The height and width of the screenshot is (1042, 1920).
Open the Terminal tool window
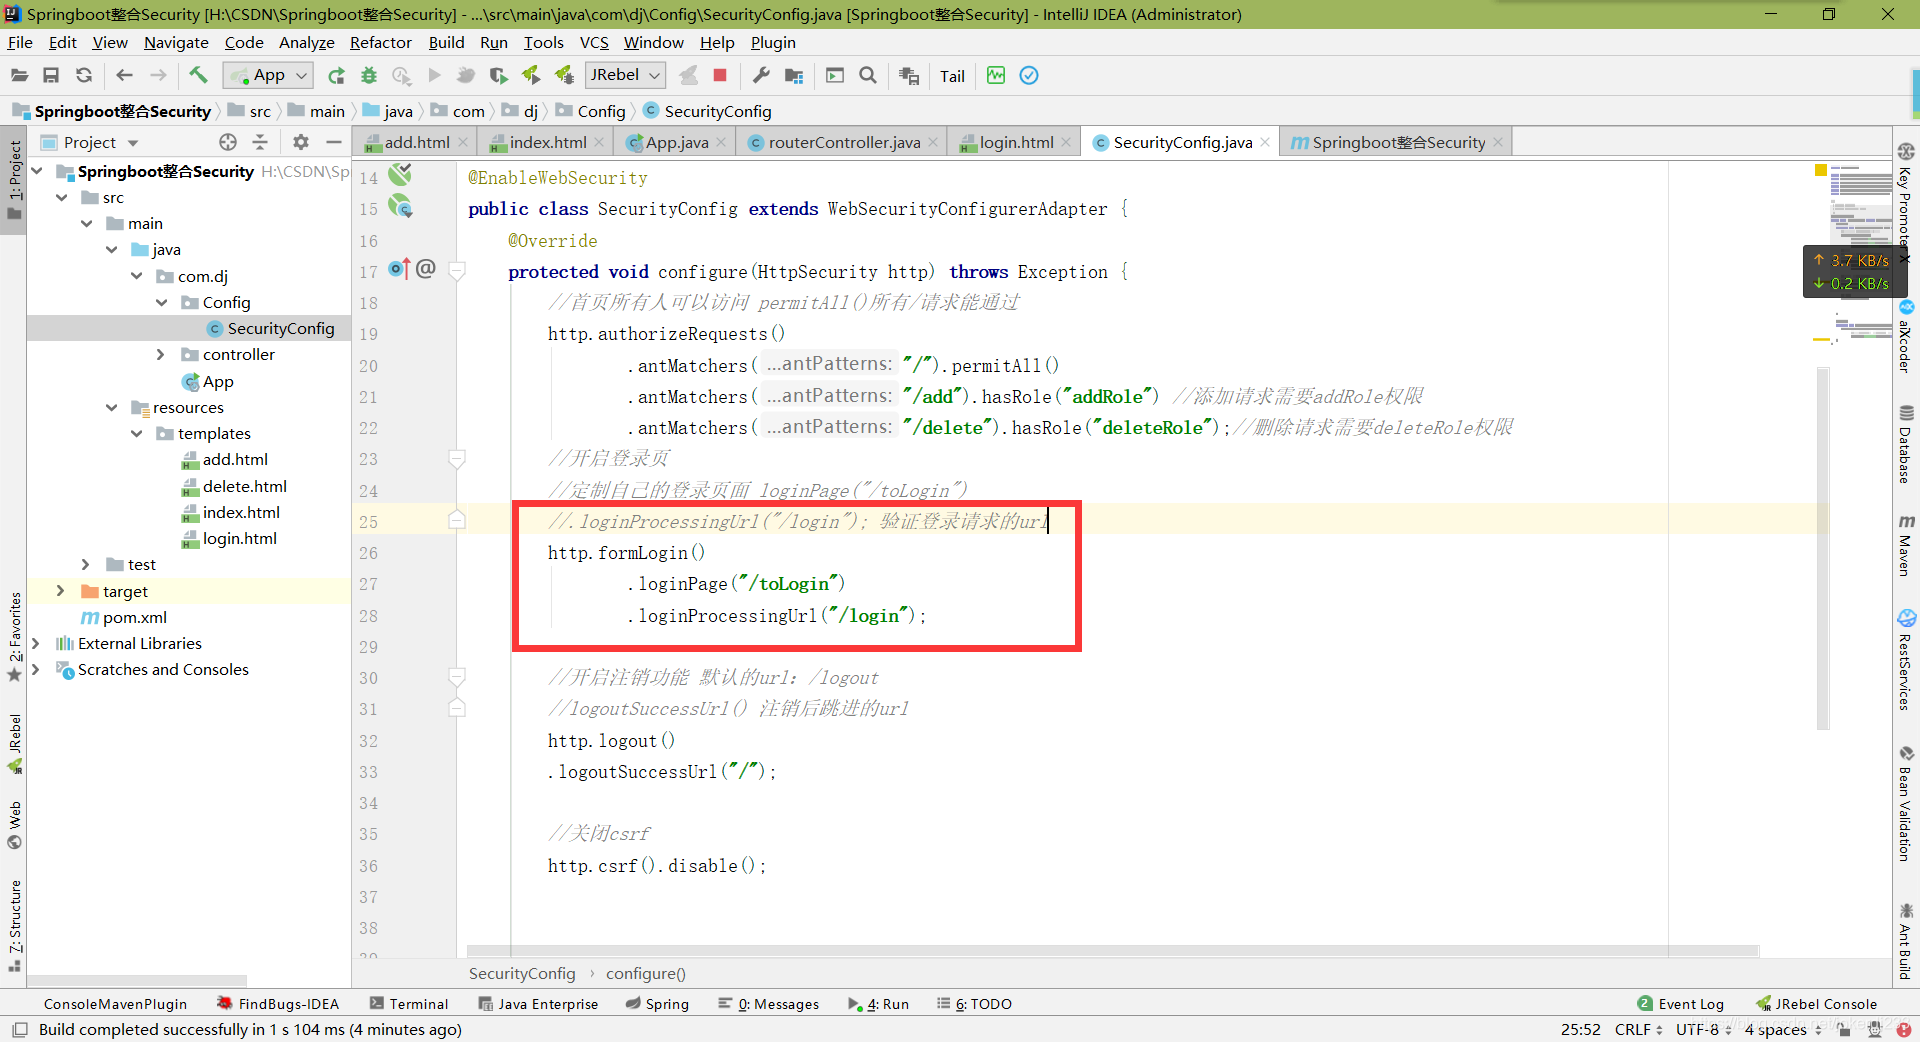click(x=409, y=1004)
